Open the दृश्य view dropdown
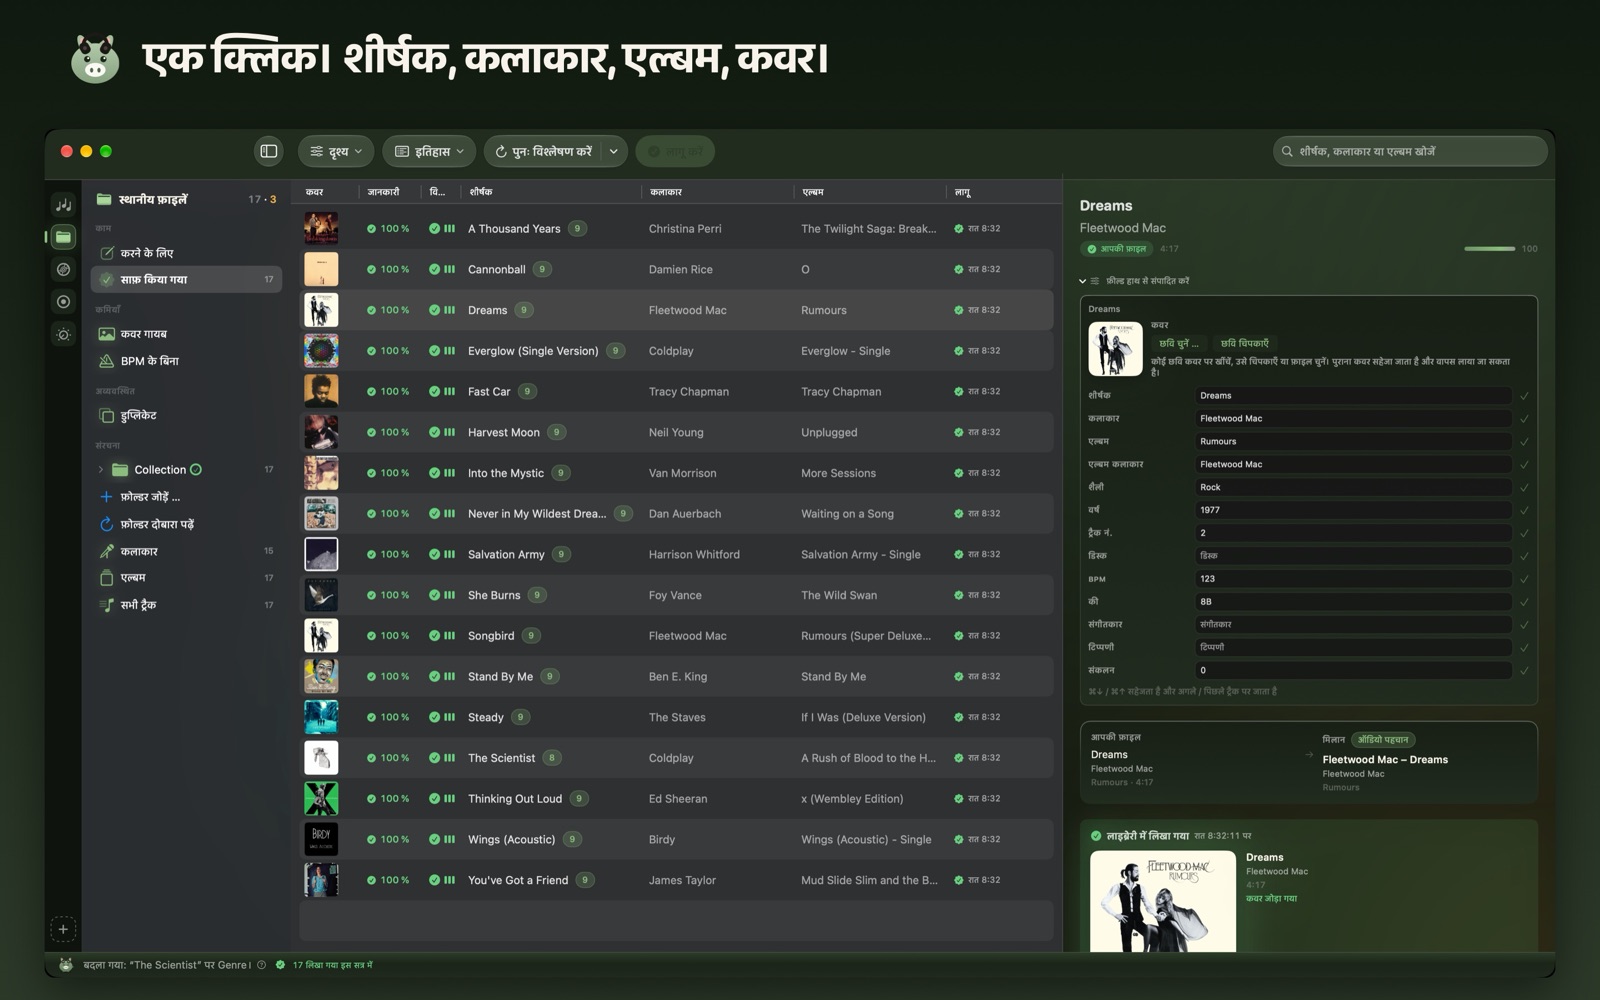Screen dimensions: 1600x1000 coord(336,151)
